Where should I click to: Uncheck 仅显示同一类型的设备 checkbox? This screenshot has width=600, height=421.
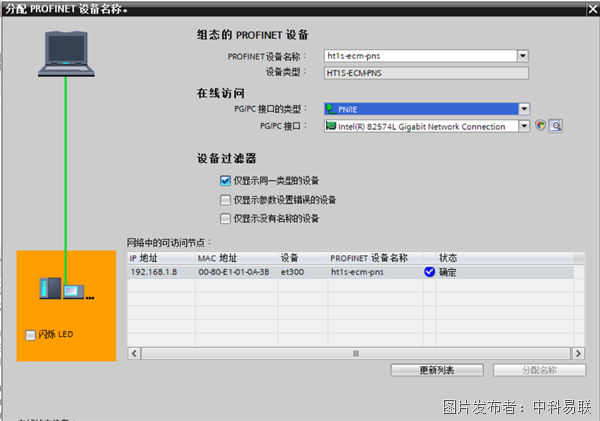[x=225, y=181]
